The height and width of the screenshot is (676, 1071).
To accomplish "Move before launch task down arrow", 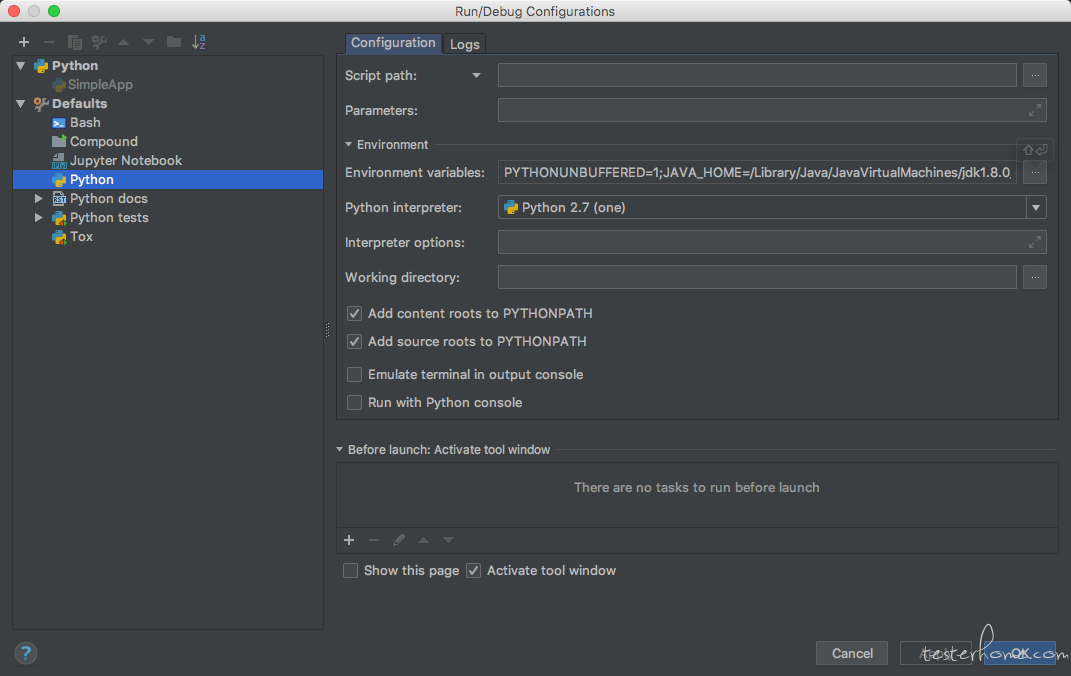I will coord(448,540).
